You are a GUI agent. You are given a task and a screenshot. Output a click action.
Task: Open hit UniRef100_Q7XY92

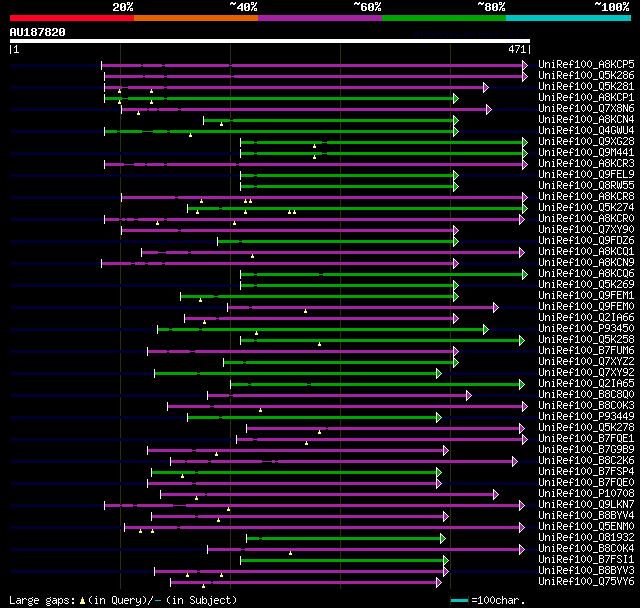[586, 373]
